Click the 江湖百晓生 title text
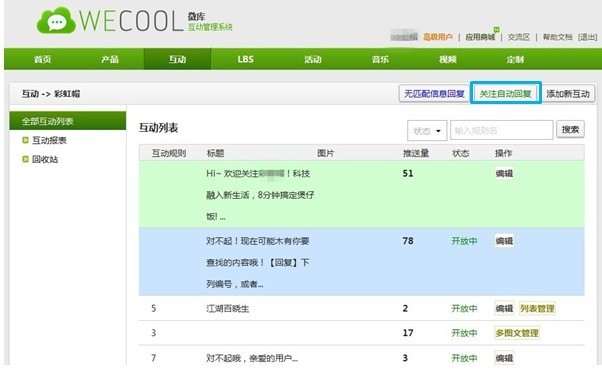 (228, 308)
